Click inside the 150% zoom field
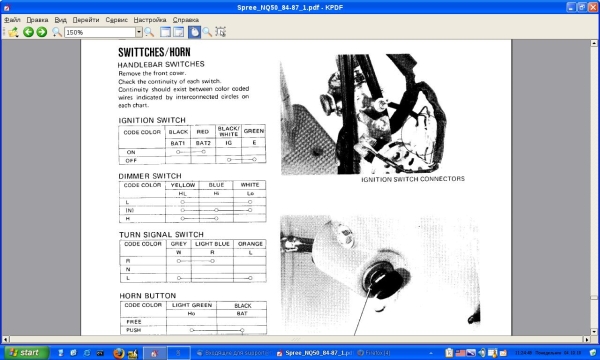This screenshot has height=360, width=600. coord(100,33)
